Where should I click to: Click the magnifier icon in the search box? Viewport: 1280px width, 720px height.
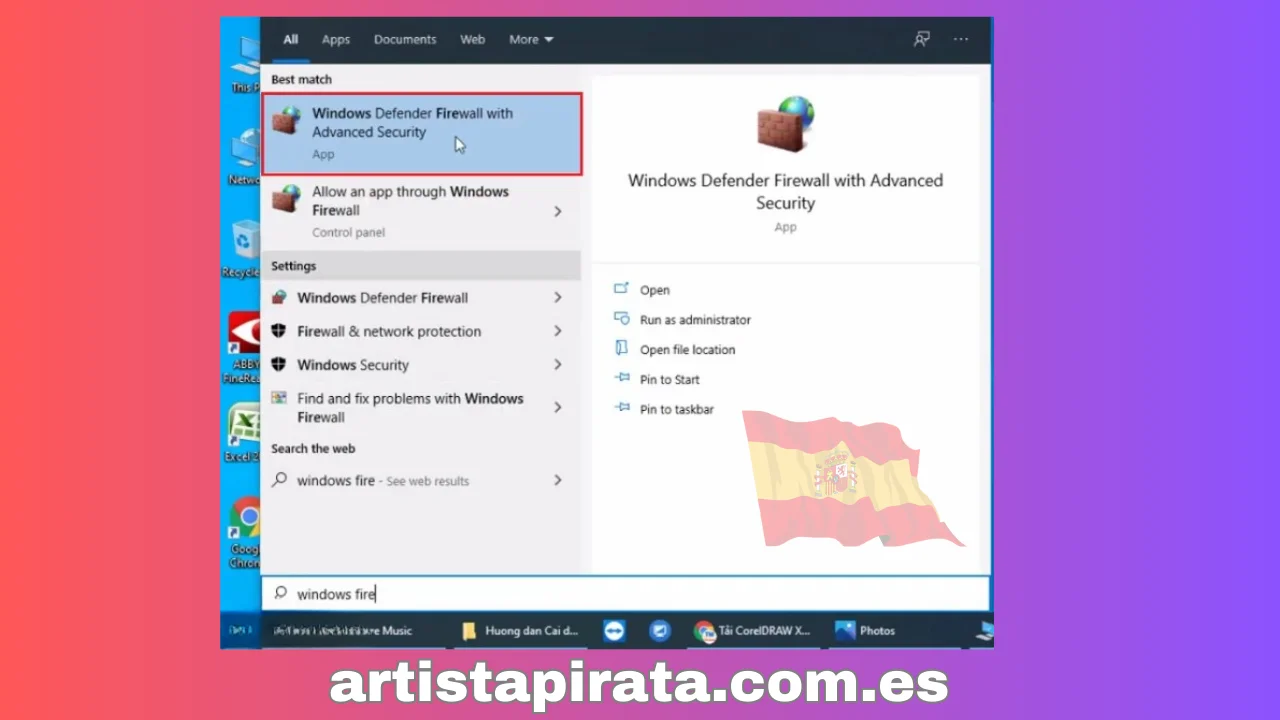(280, 593)
